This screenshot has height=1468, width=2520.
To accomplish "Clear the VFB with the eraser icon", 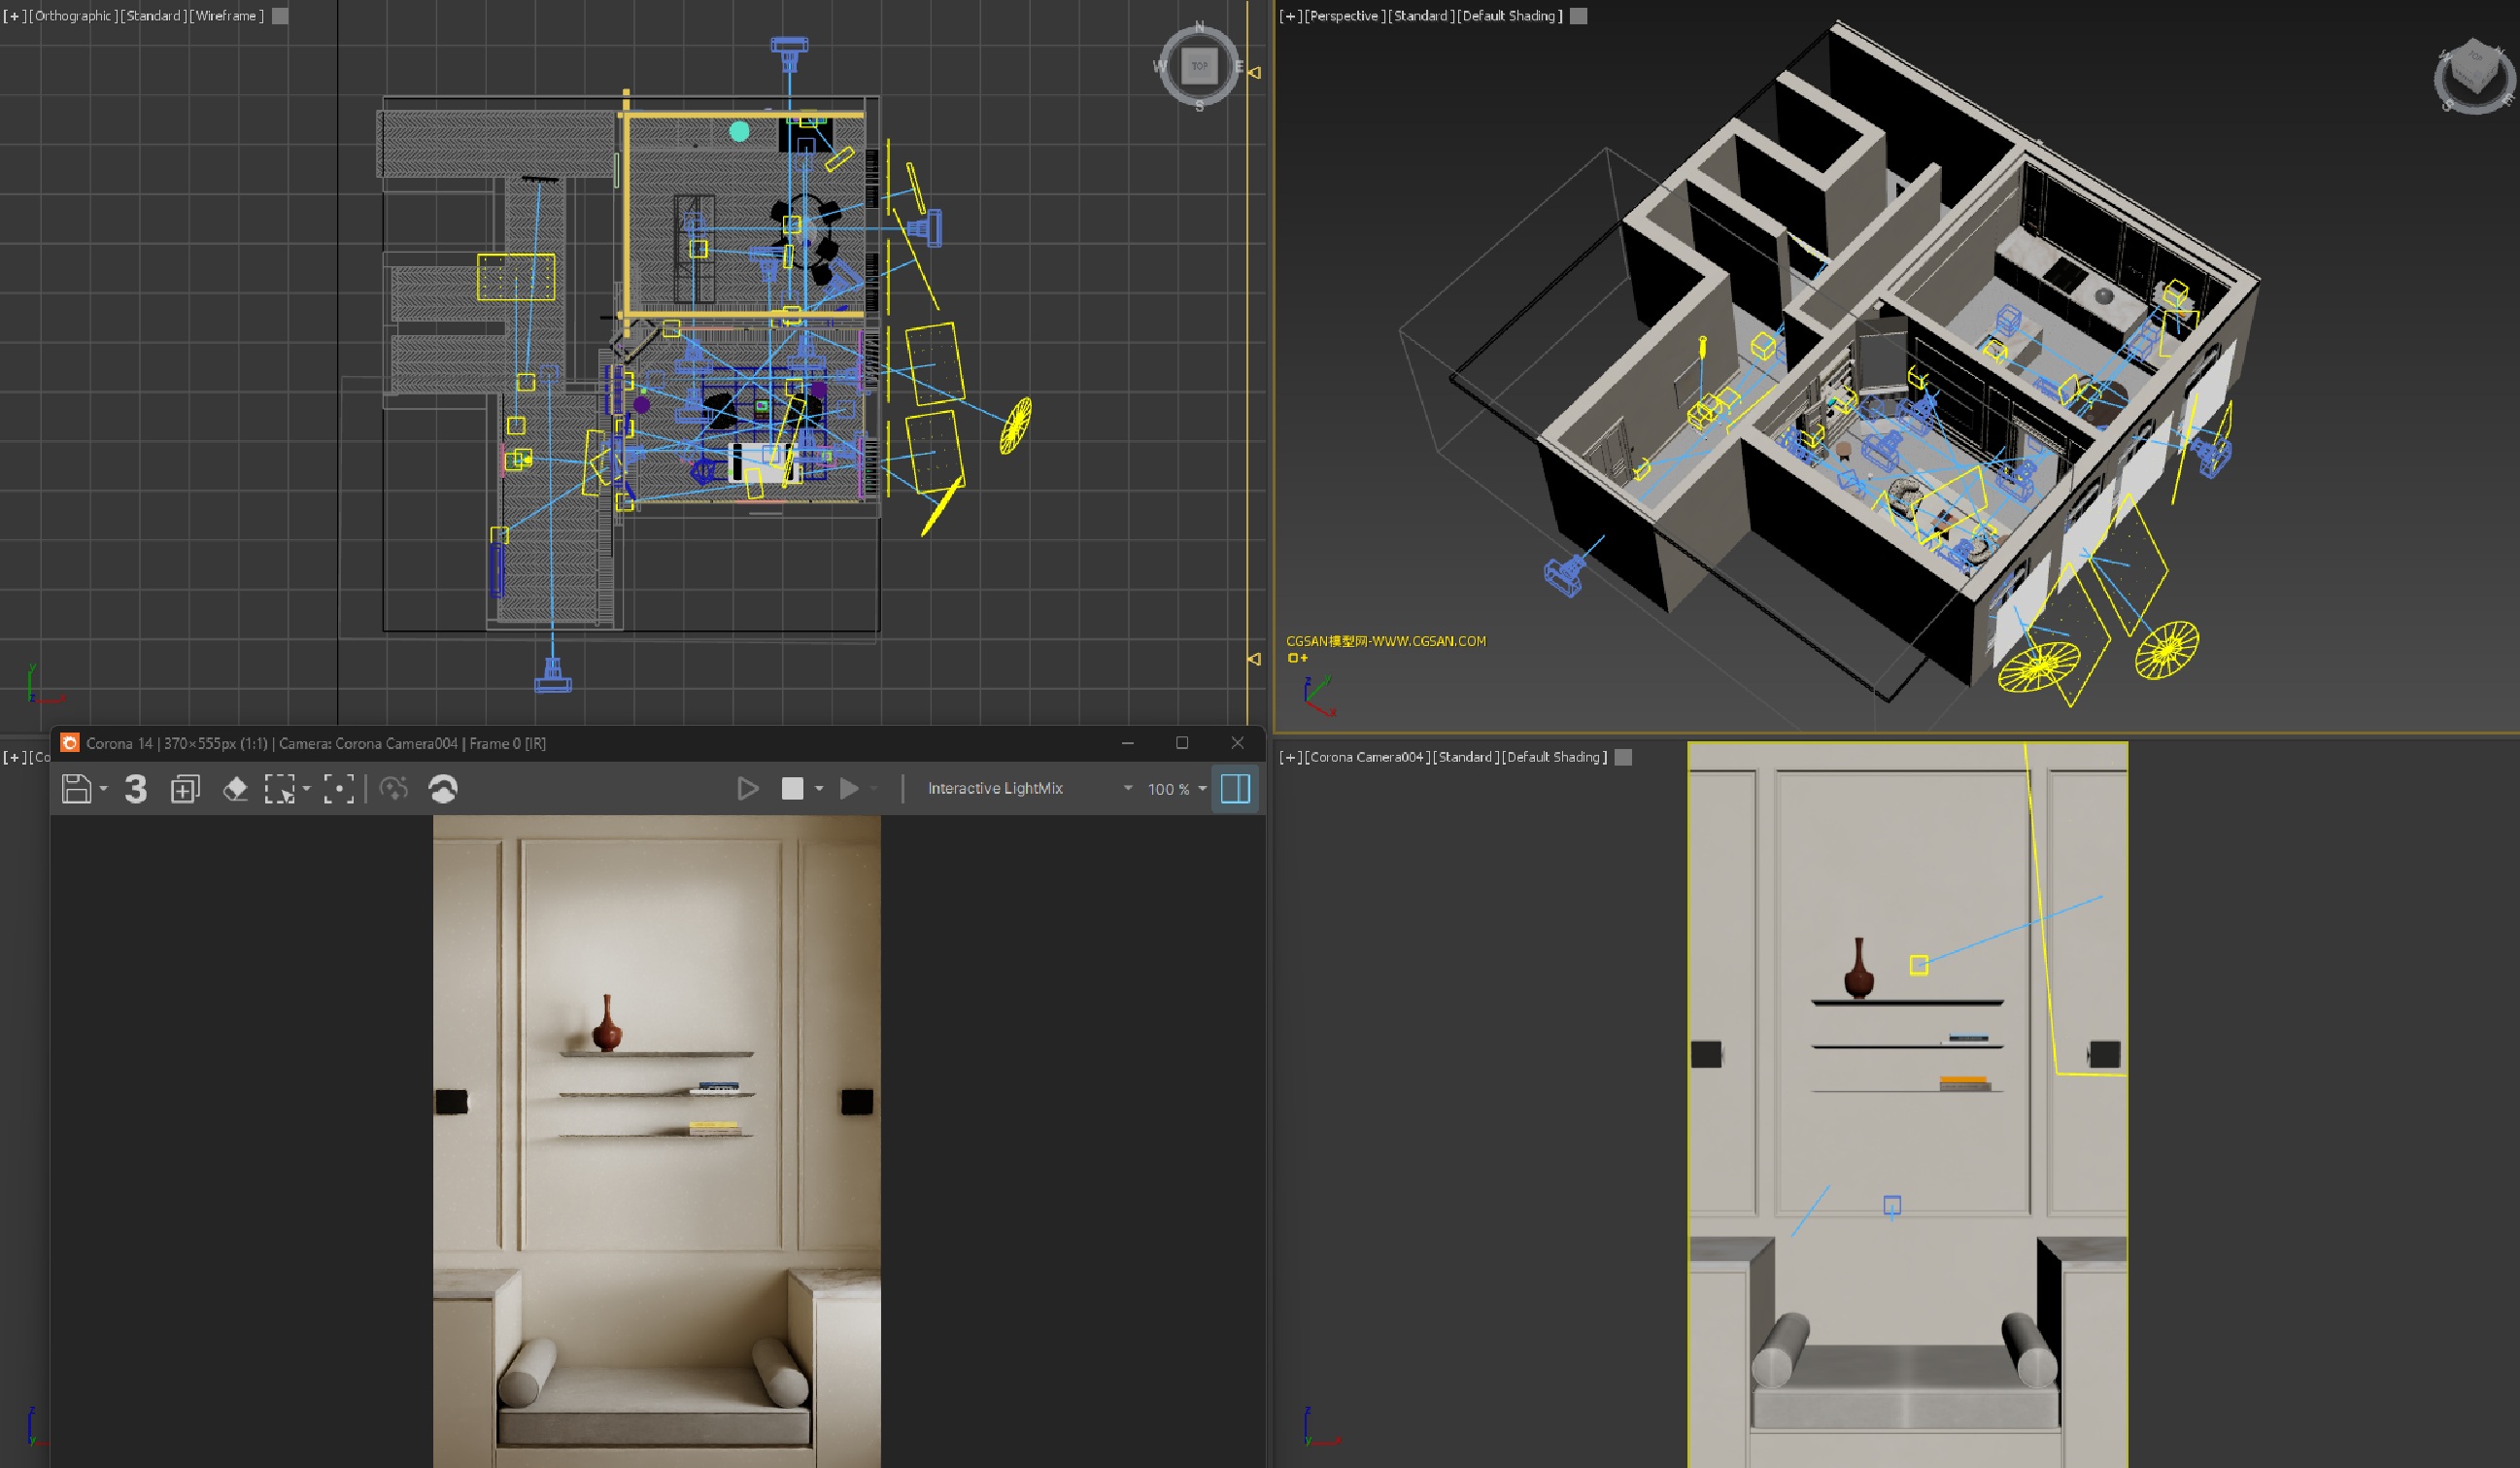I will pyautogui.click(x=235, y=788).
